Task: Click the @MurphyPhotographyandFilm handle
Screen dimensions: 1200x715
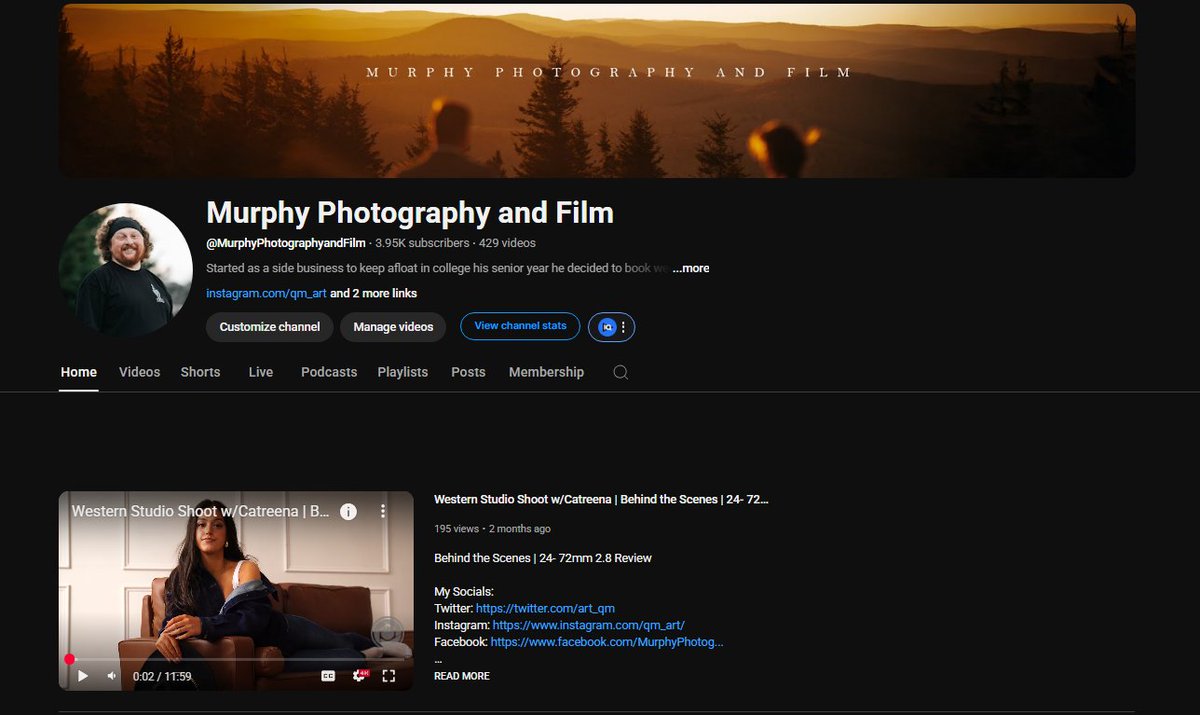Action: click(x=286, y=243)
